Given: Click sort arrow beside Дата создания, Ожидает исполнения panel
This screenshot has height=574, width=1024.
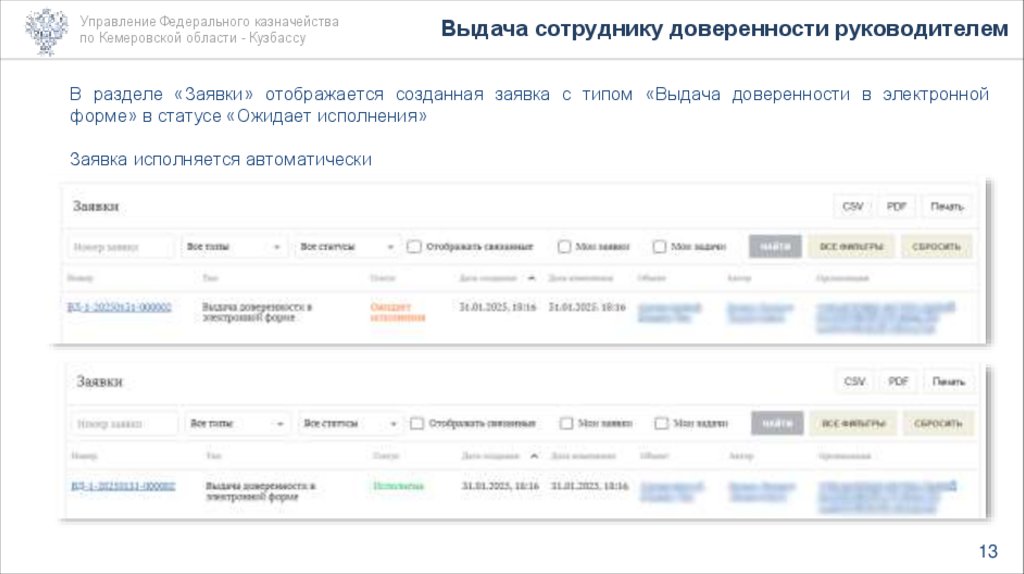Looking at the screenshot, I should pyautogui.click(x=531, y=278).
